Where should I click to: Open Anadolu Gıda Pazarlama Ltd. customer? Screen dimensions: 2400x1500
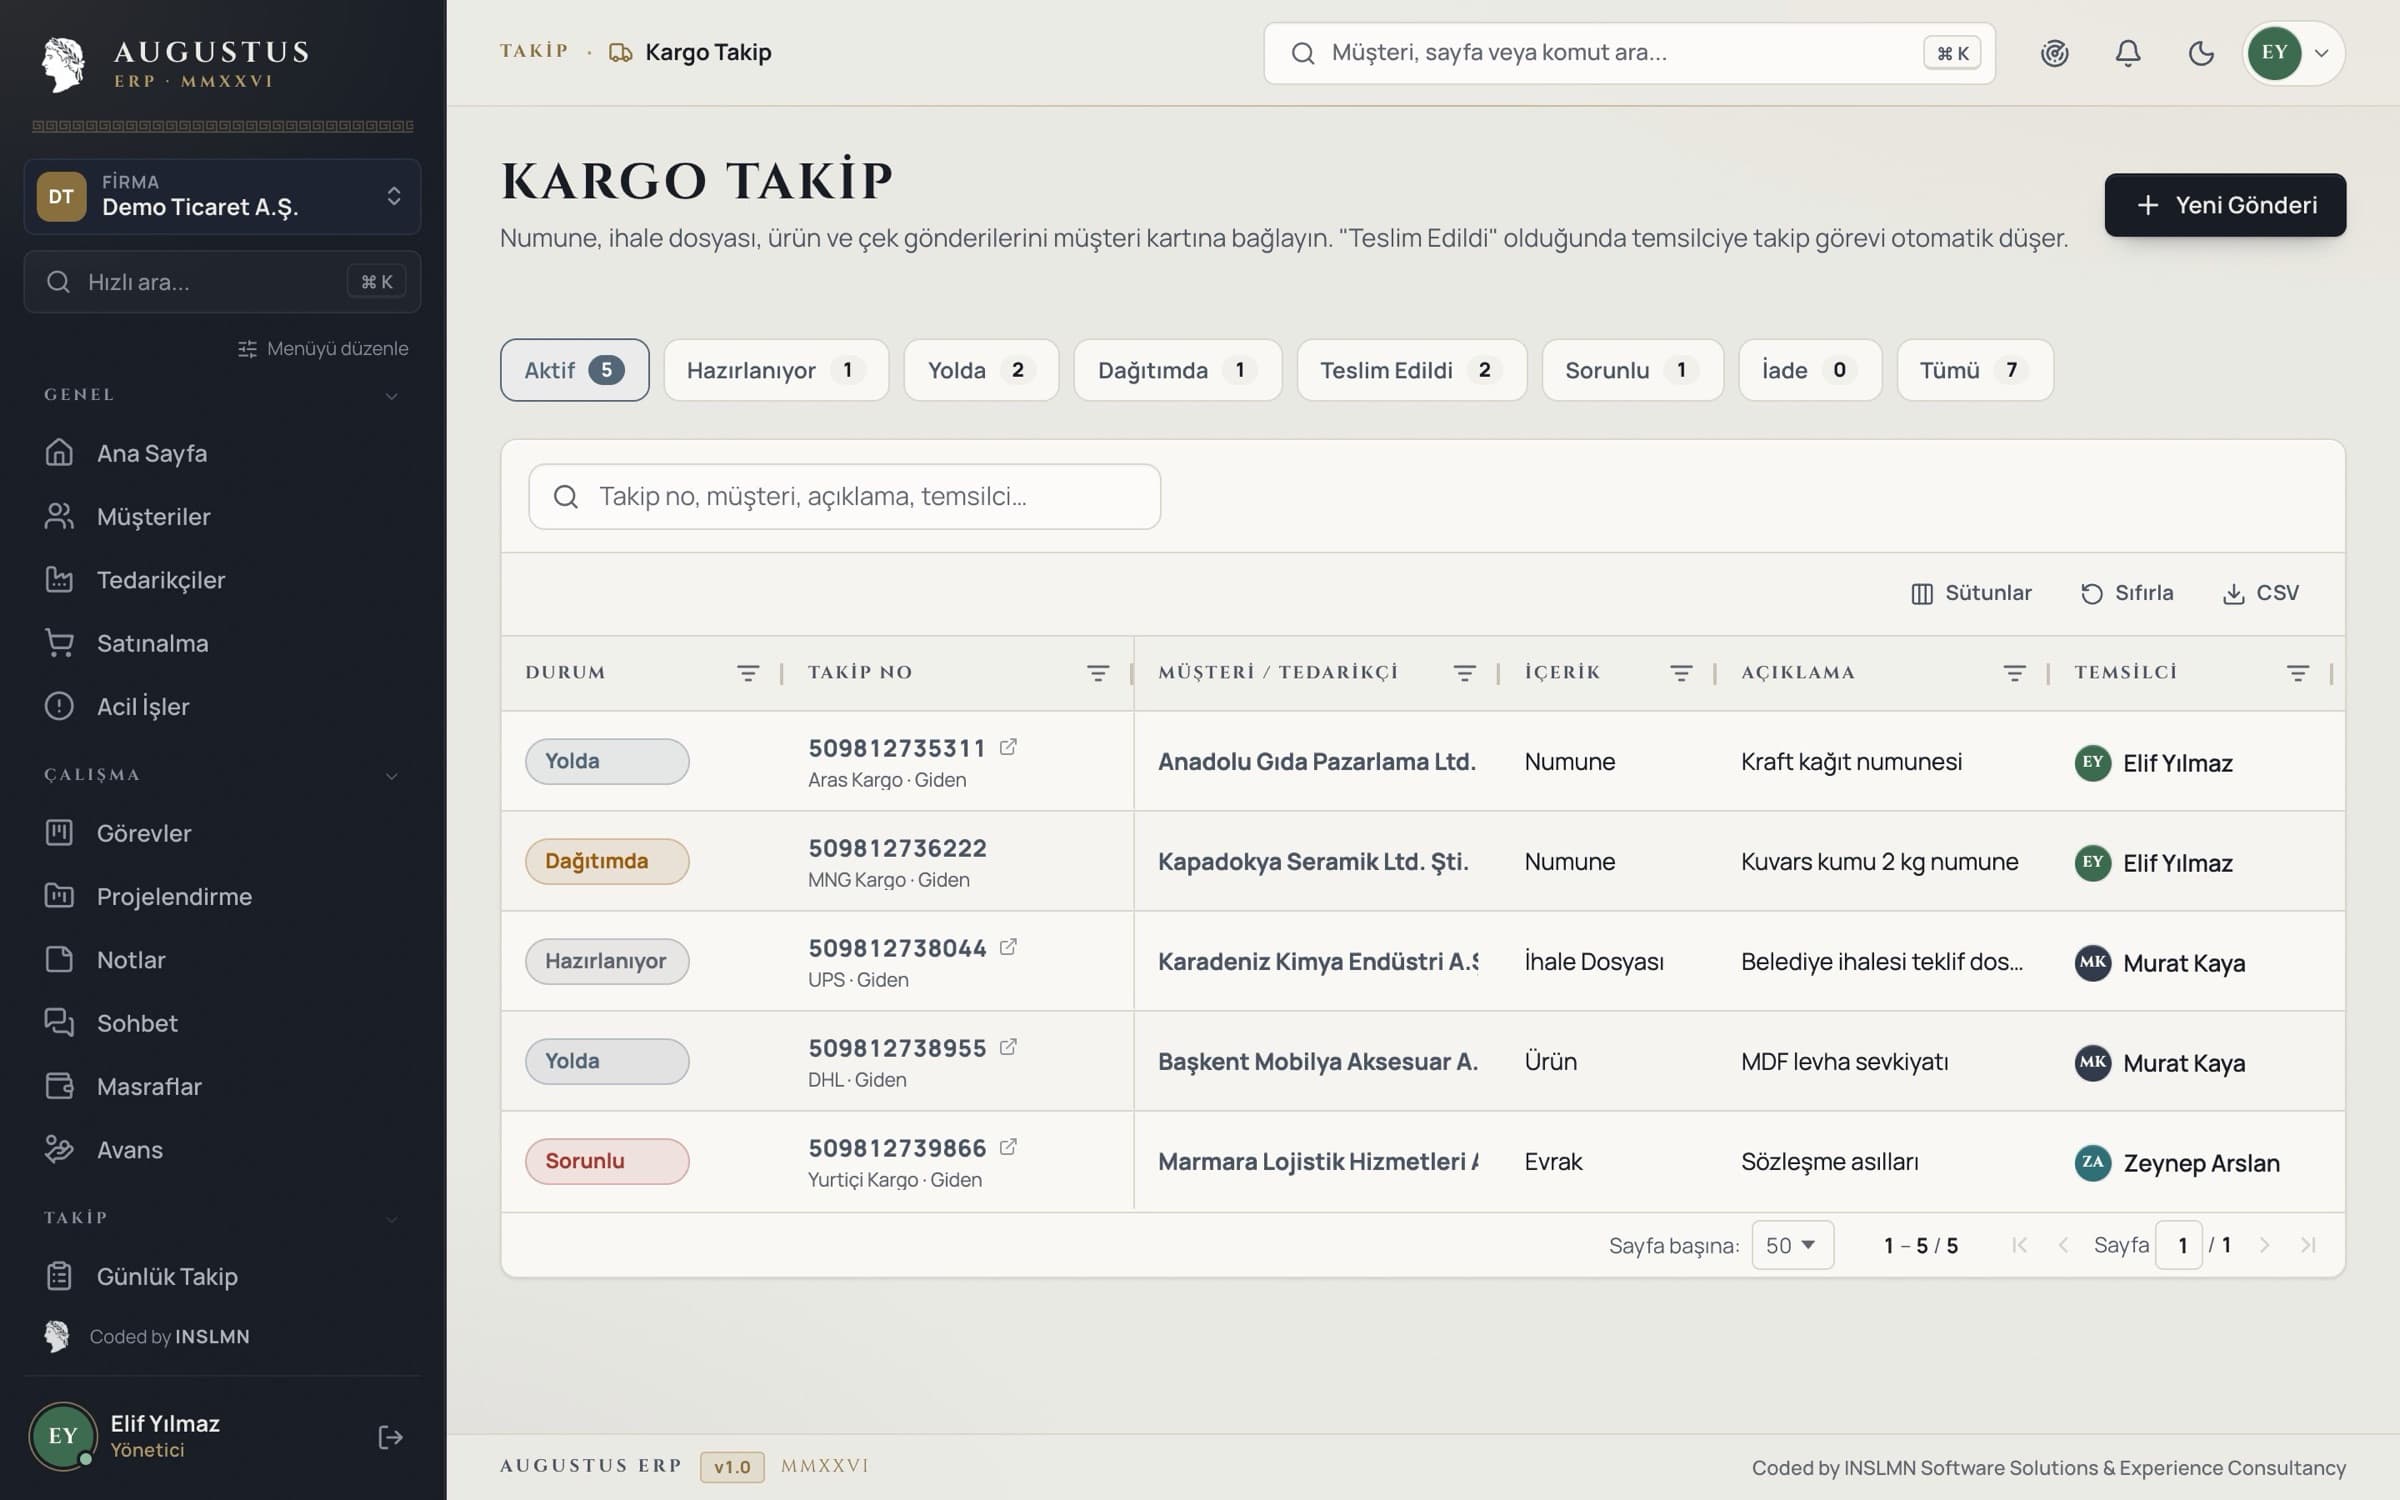[x=1316, y=761]
